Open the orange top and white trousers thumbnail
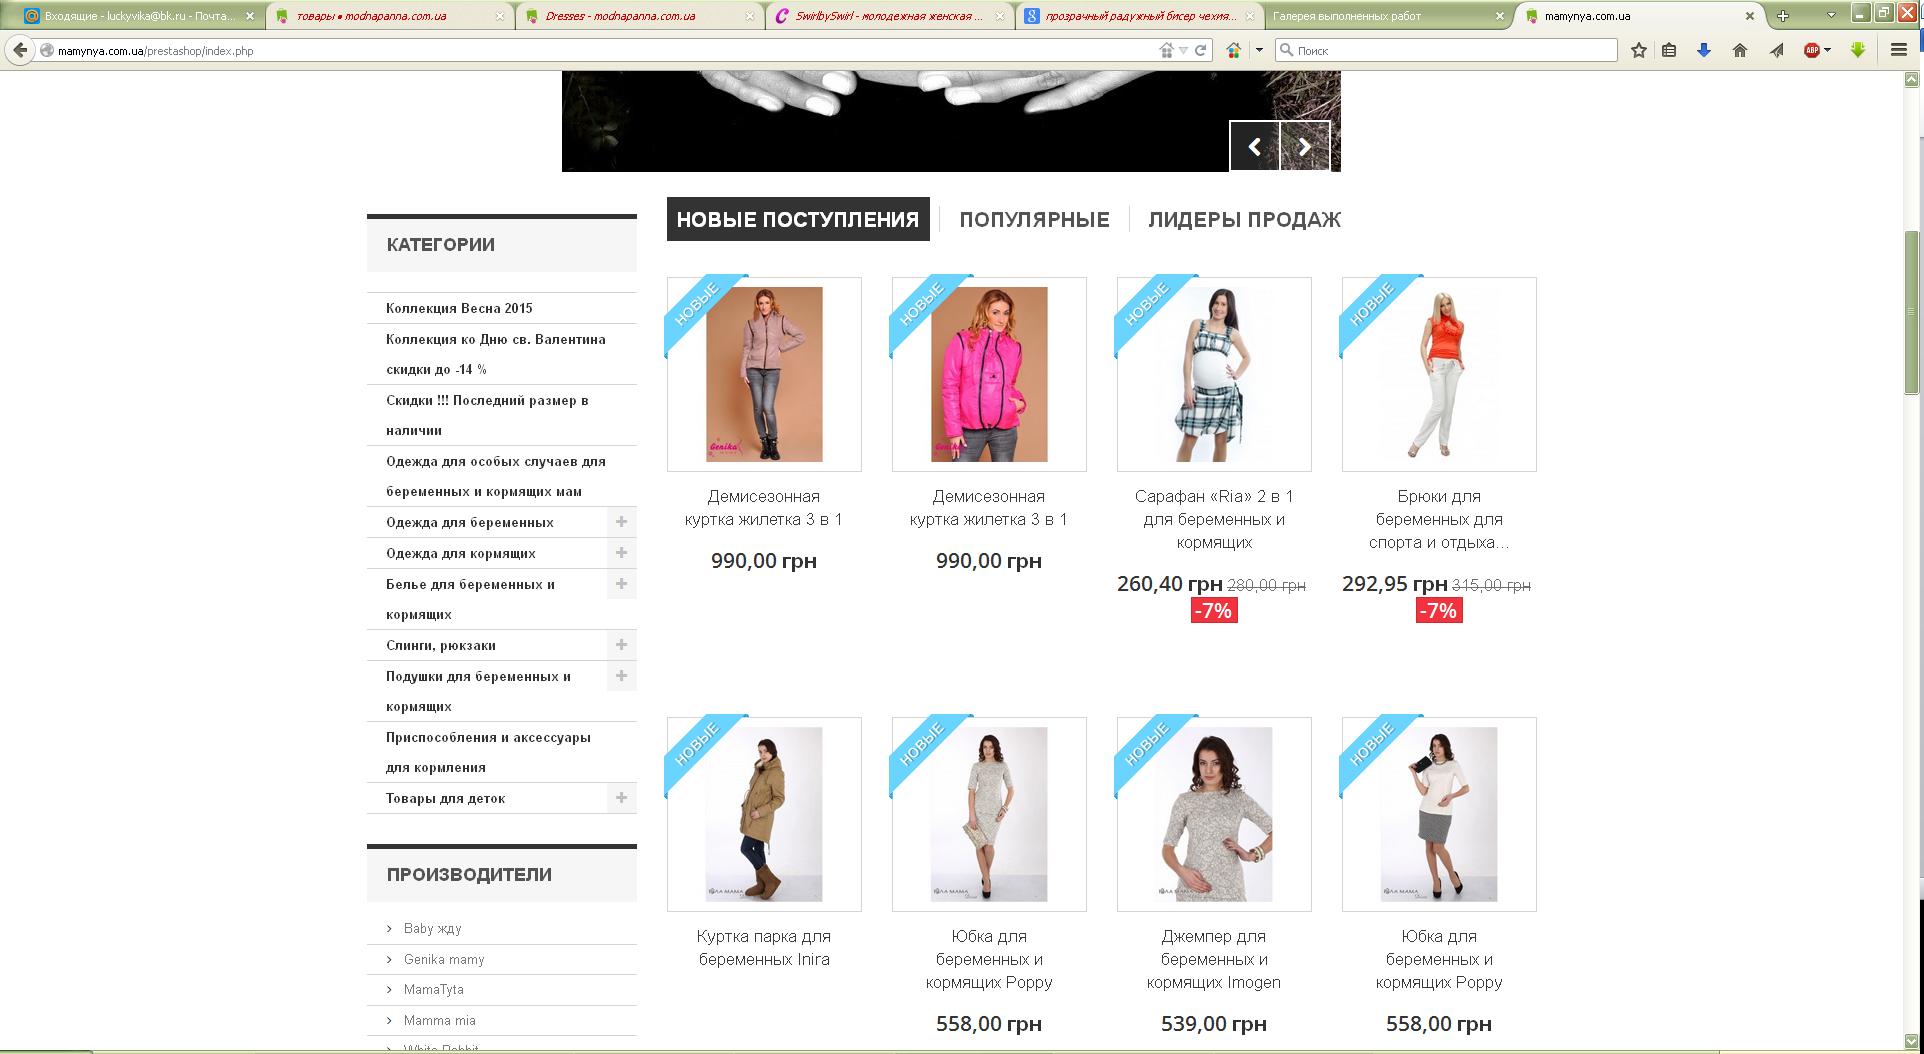 (x=1439, y=374)
